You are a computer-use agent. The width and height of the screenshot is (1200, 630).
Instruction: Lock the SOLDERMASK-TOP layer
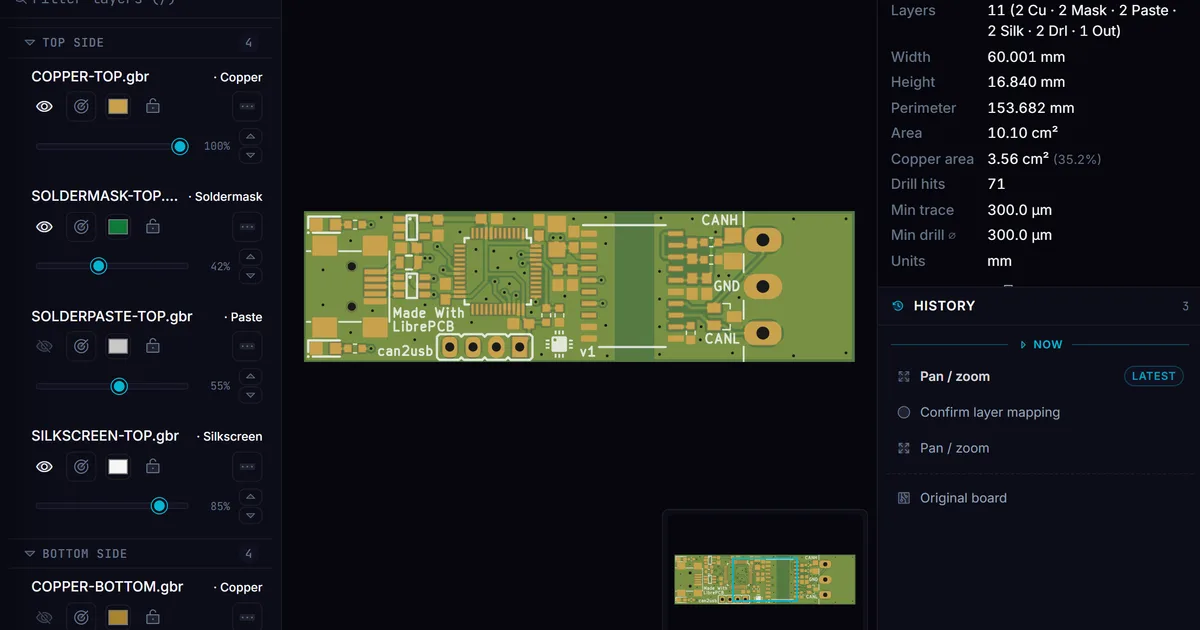tap(153, 227)
